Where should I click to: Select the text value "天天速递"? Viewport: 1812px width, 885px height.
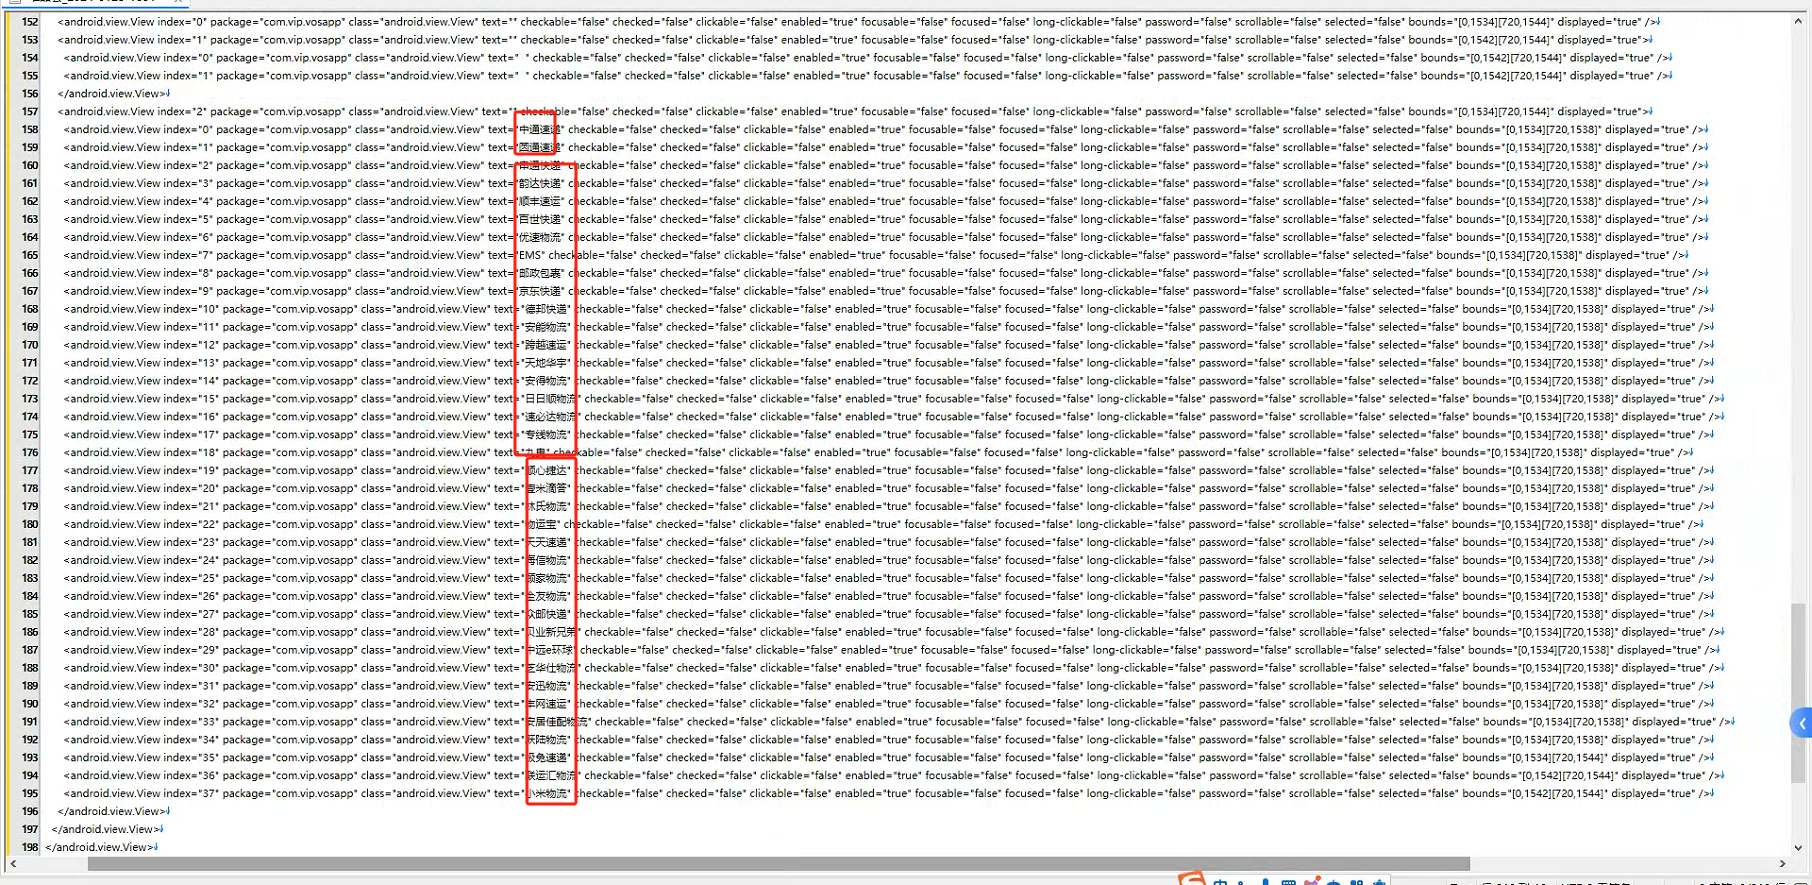[x=546, y=542]
